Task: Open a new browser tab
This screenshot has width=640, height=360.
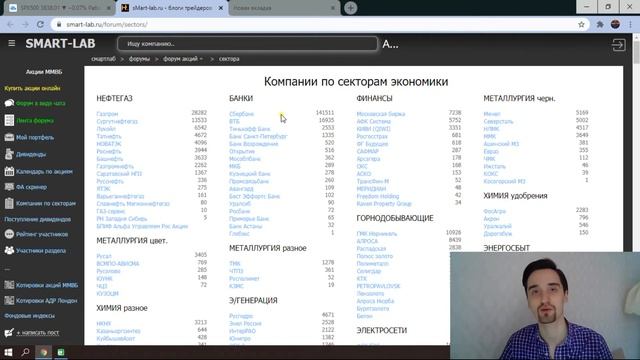Action: point(350,8)
